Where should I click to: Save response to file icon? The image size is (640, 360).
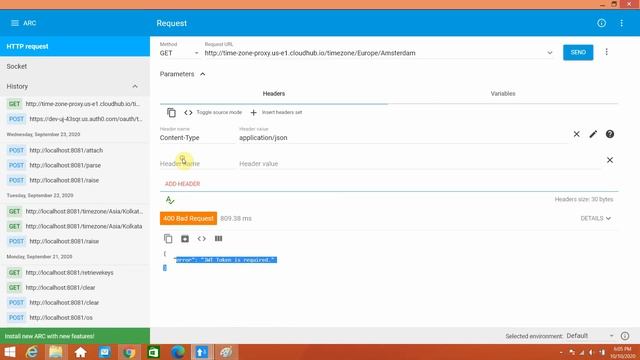185,239
